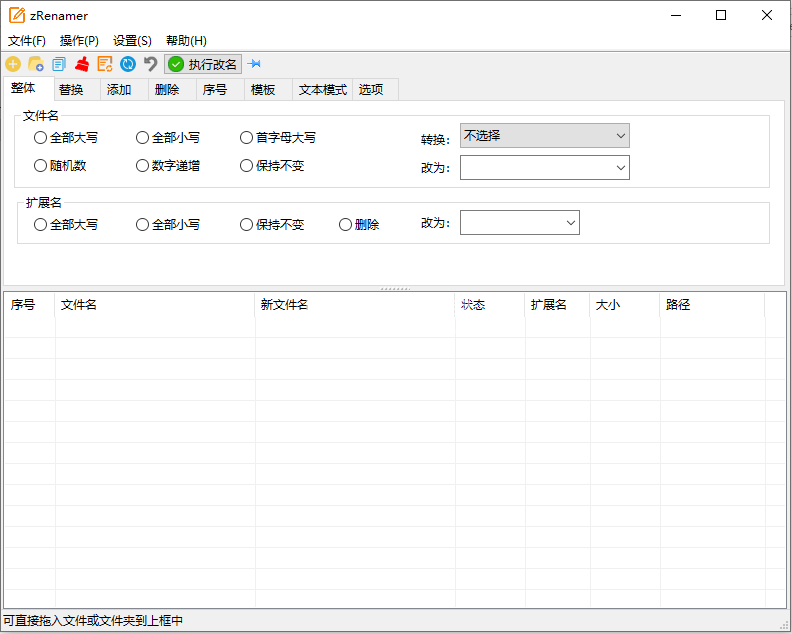Click the 执行改名 button

coord(203,64)
